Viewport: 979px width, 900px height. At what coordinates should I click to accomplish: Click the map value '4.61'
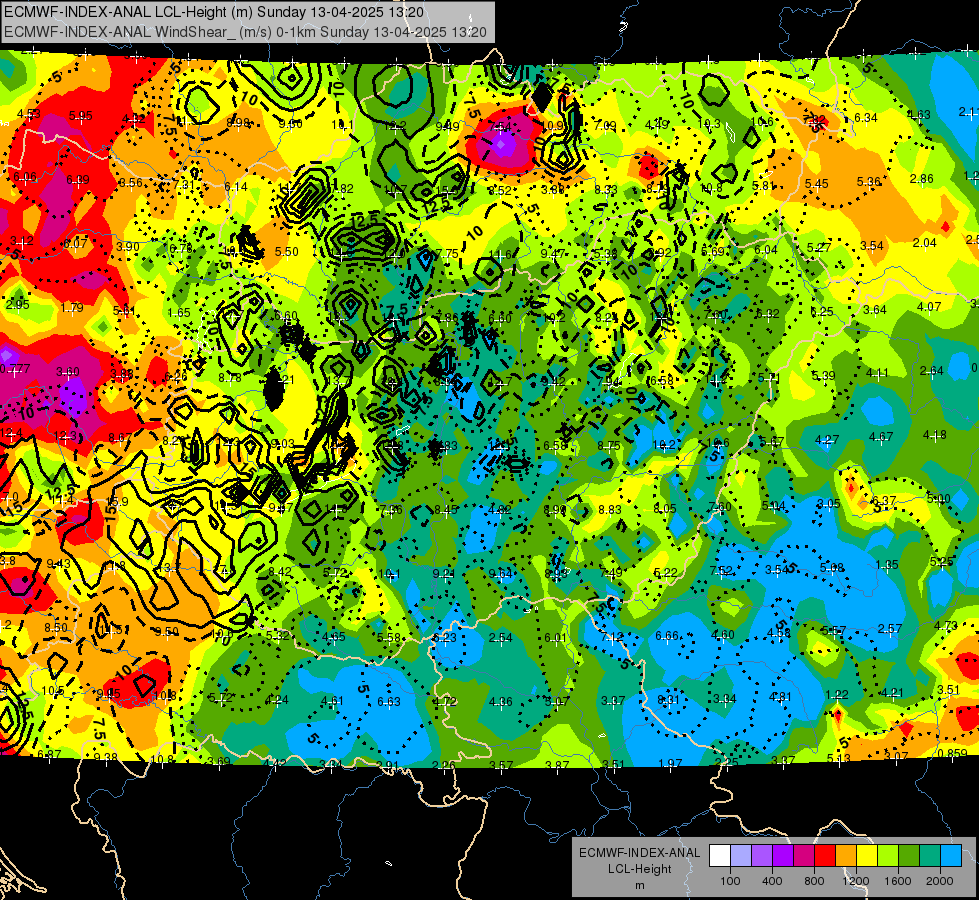point(332,701)
